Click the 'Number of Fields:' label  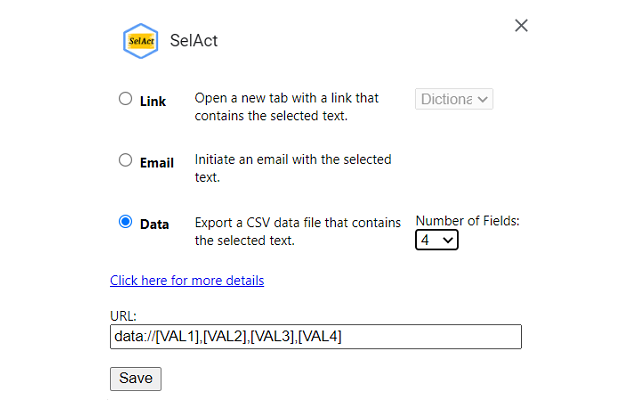click(x=468, y=221)
